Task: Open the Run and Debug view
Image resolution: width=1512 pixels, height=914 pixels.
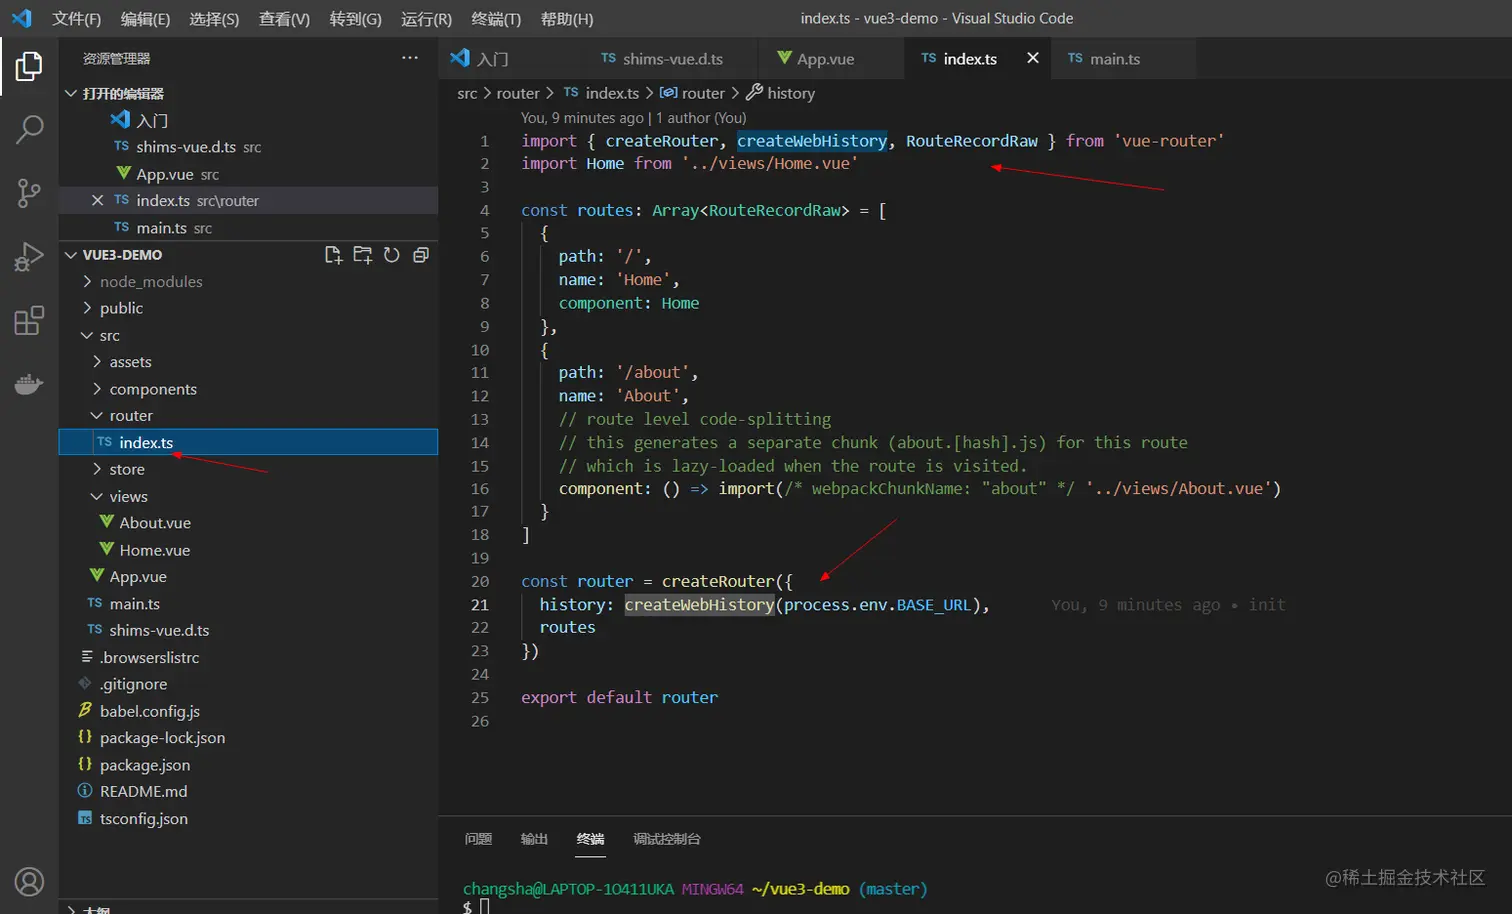Action: pos(29,257)
